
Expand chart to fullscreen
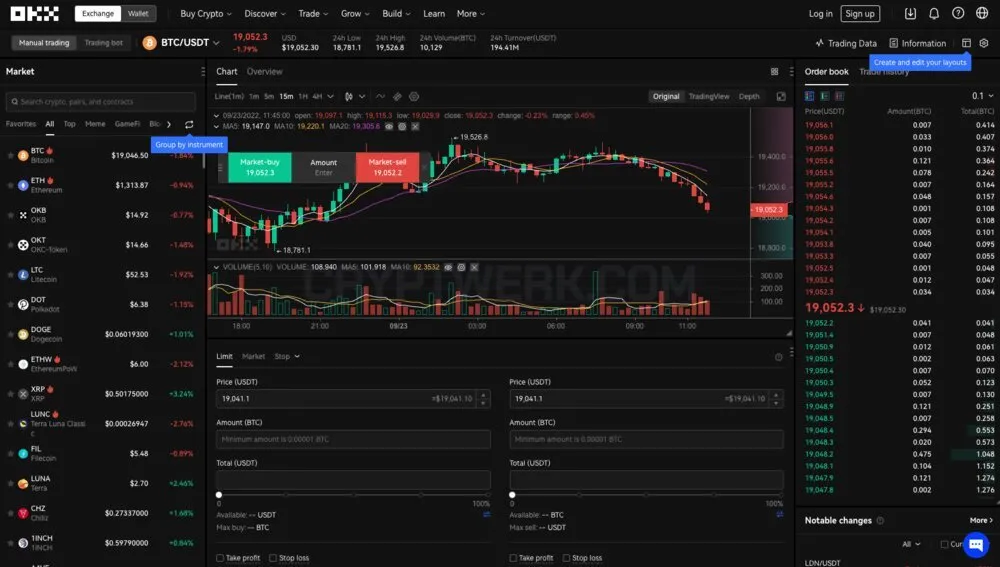point(781,96)
